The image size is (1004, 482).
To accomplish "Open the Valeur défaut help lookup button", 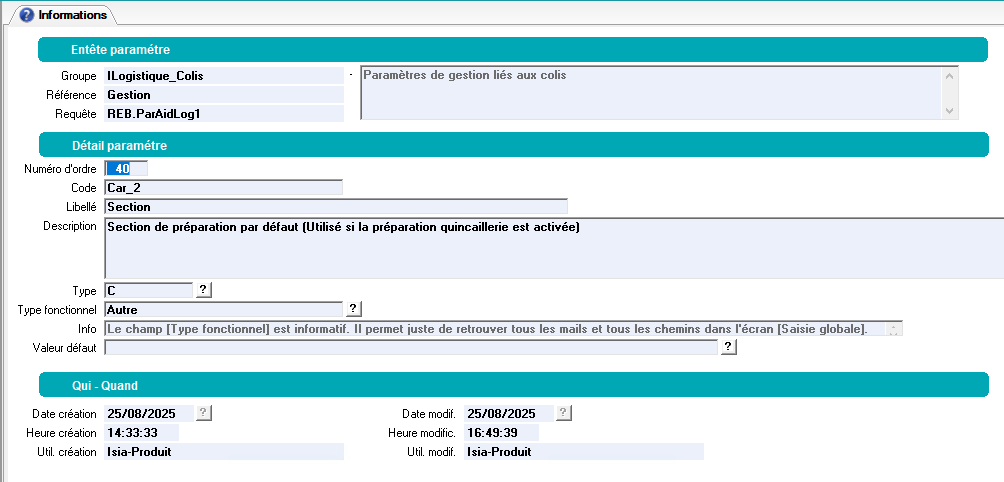I will tap(728, 347).
